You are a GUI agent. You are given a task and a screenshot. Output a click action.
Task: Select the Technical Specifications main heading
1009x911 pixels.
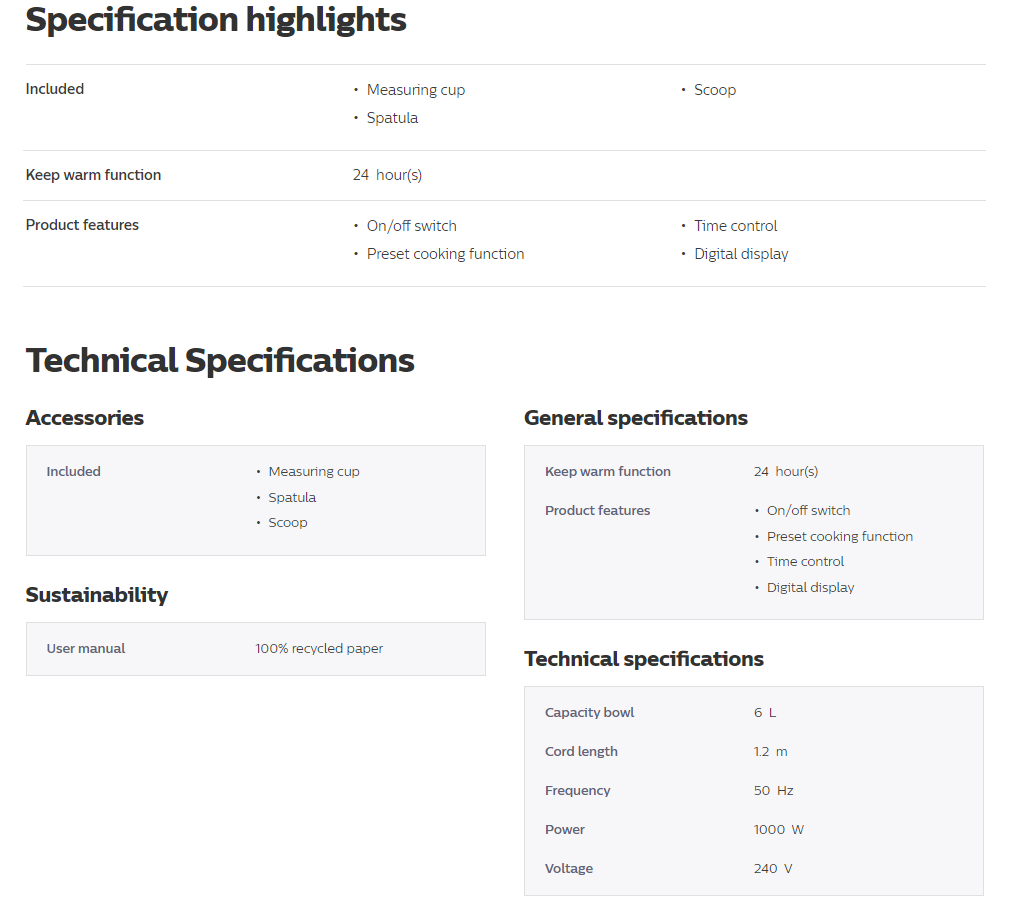coord(220,360)
